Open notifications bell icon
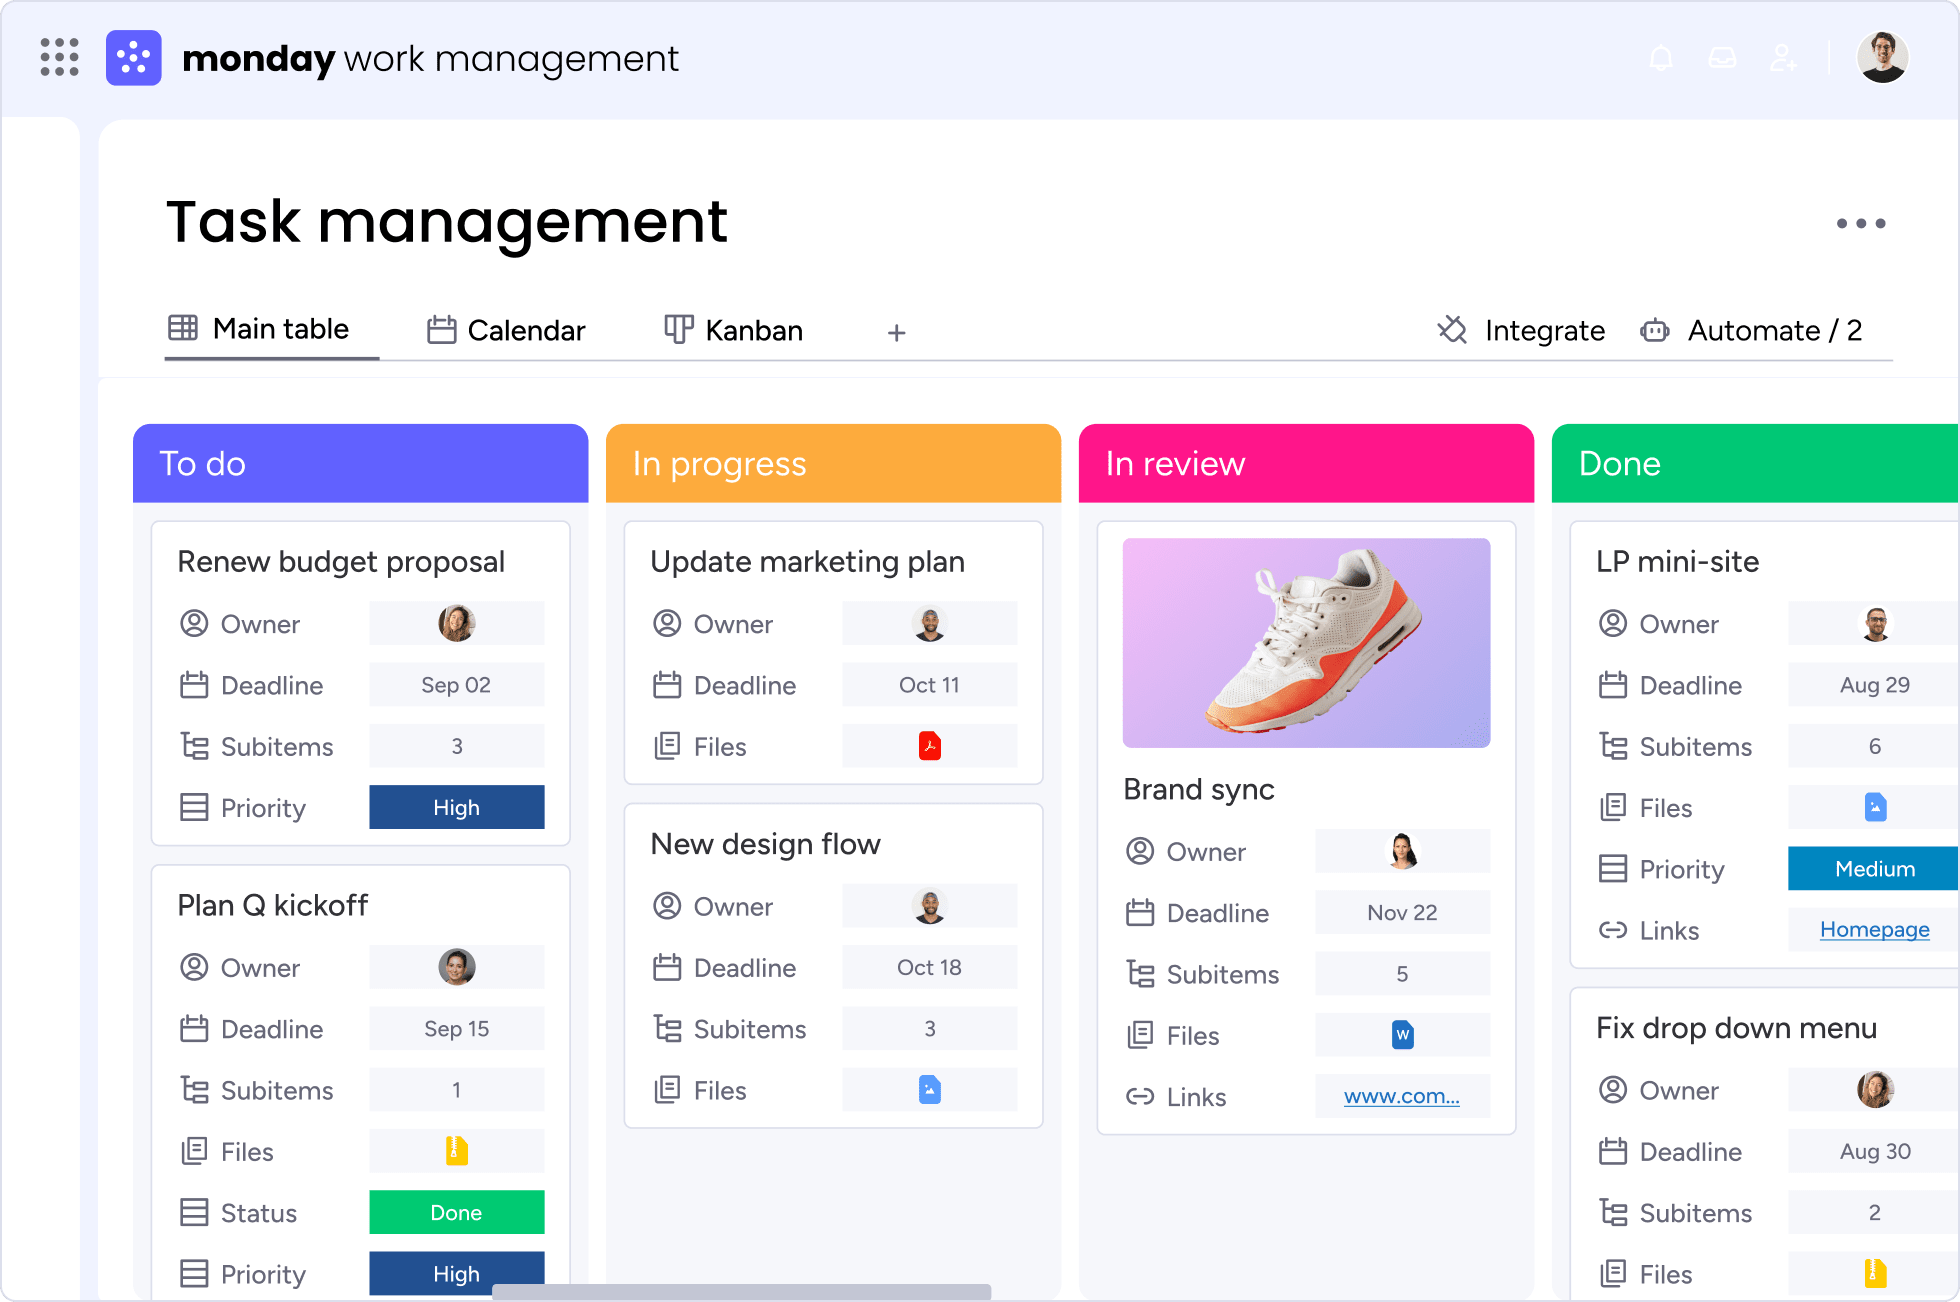 pos(1661,58)
